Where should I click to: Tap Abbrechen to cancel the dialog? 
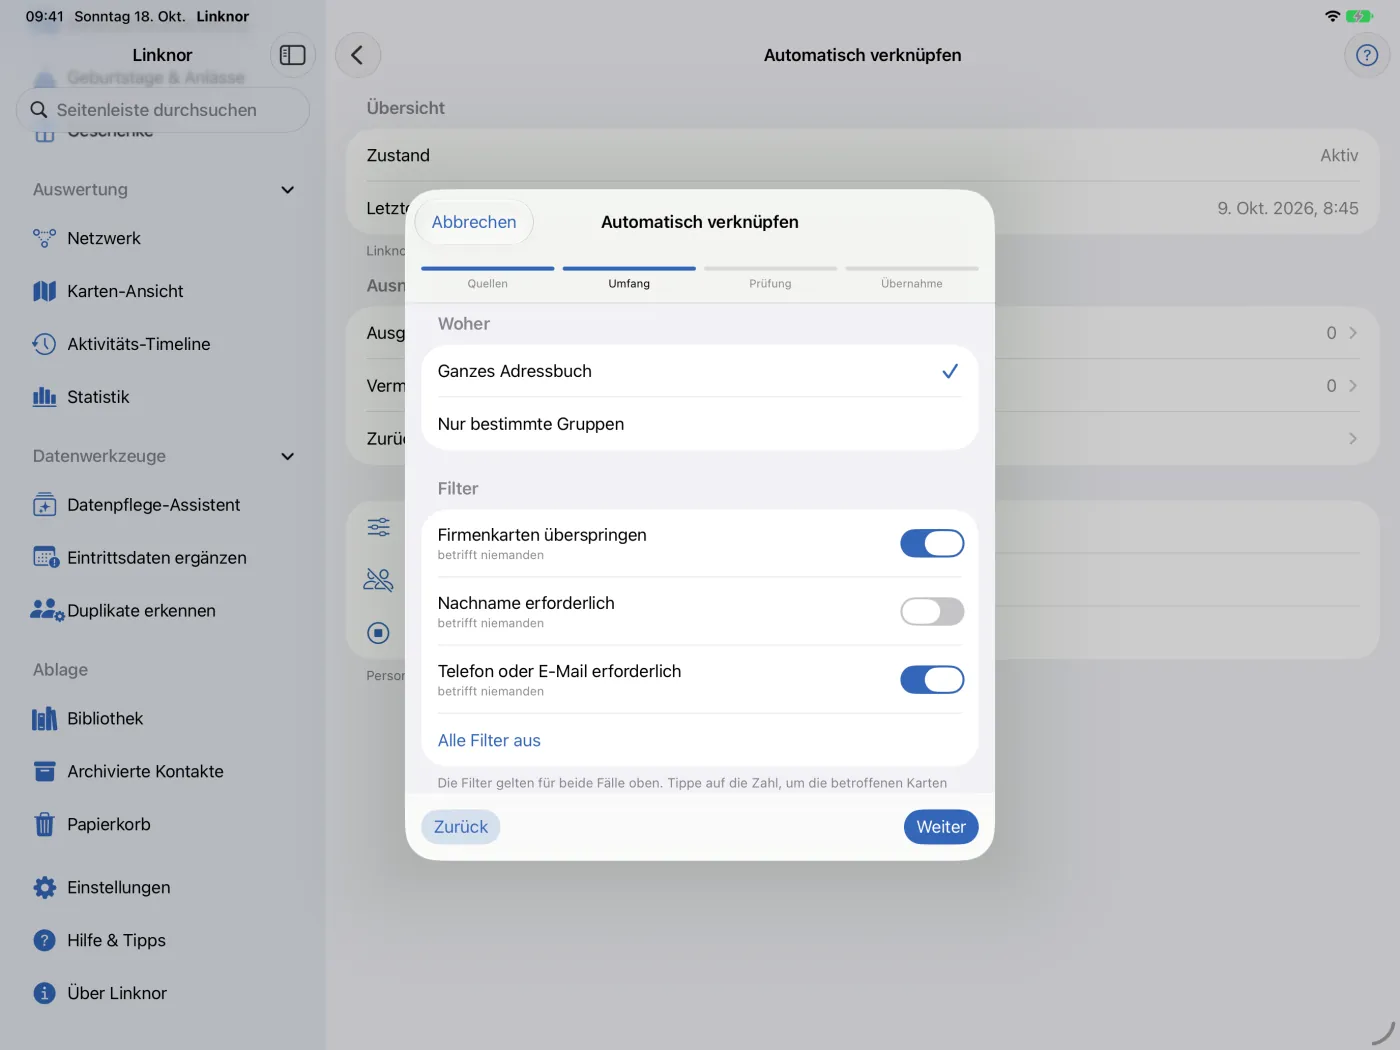pyautogui.click(x=474, y=222)
